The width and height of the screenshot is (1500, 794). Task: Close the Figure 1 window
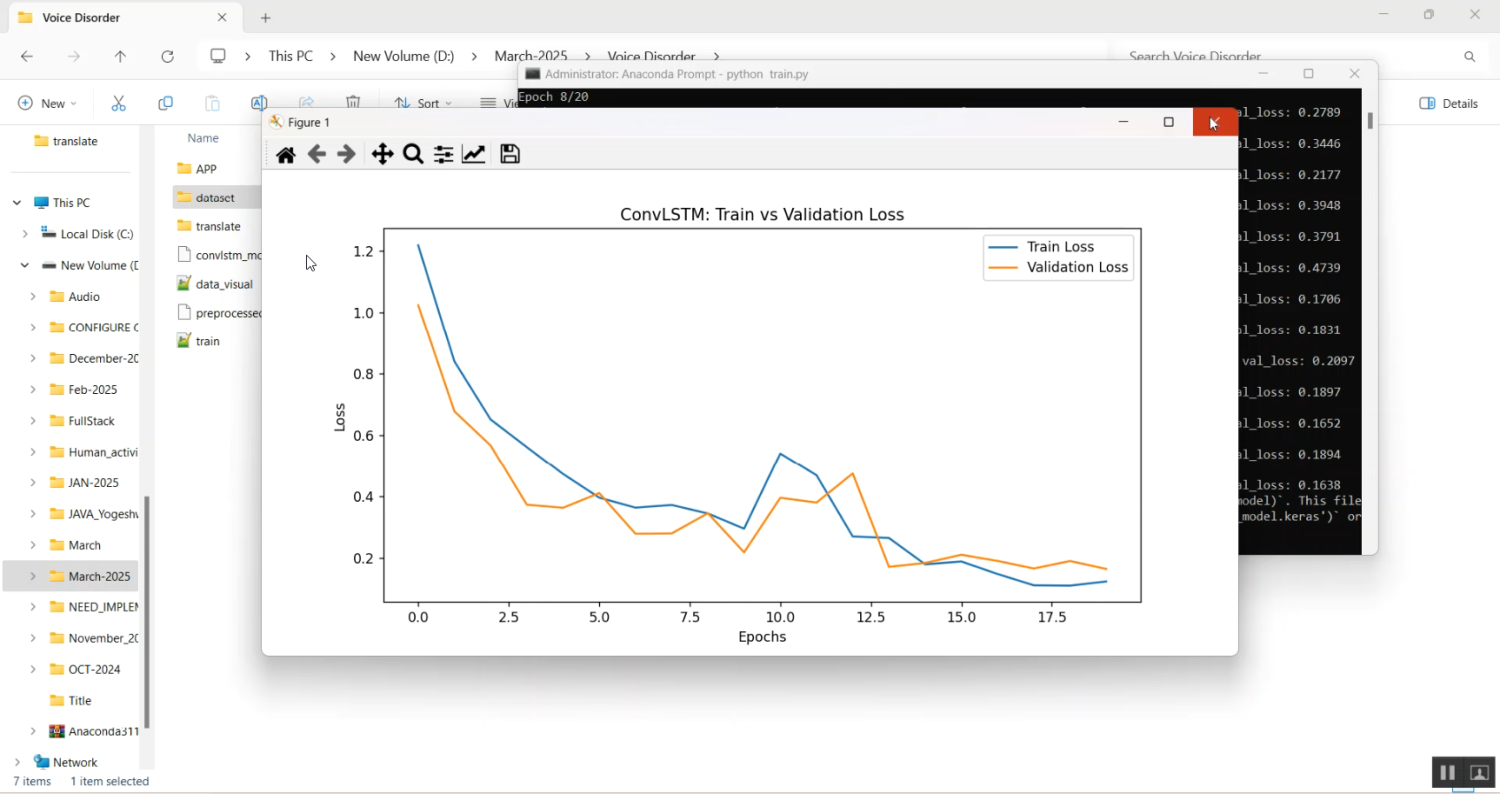(x=1215, y=122)
